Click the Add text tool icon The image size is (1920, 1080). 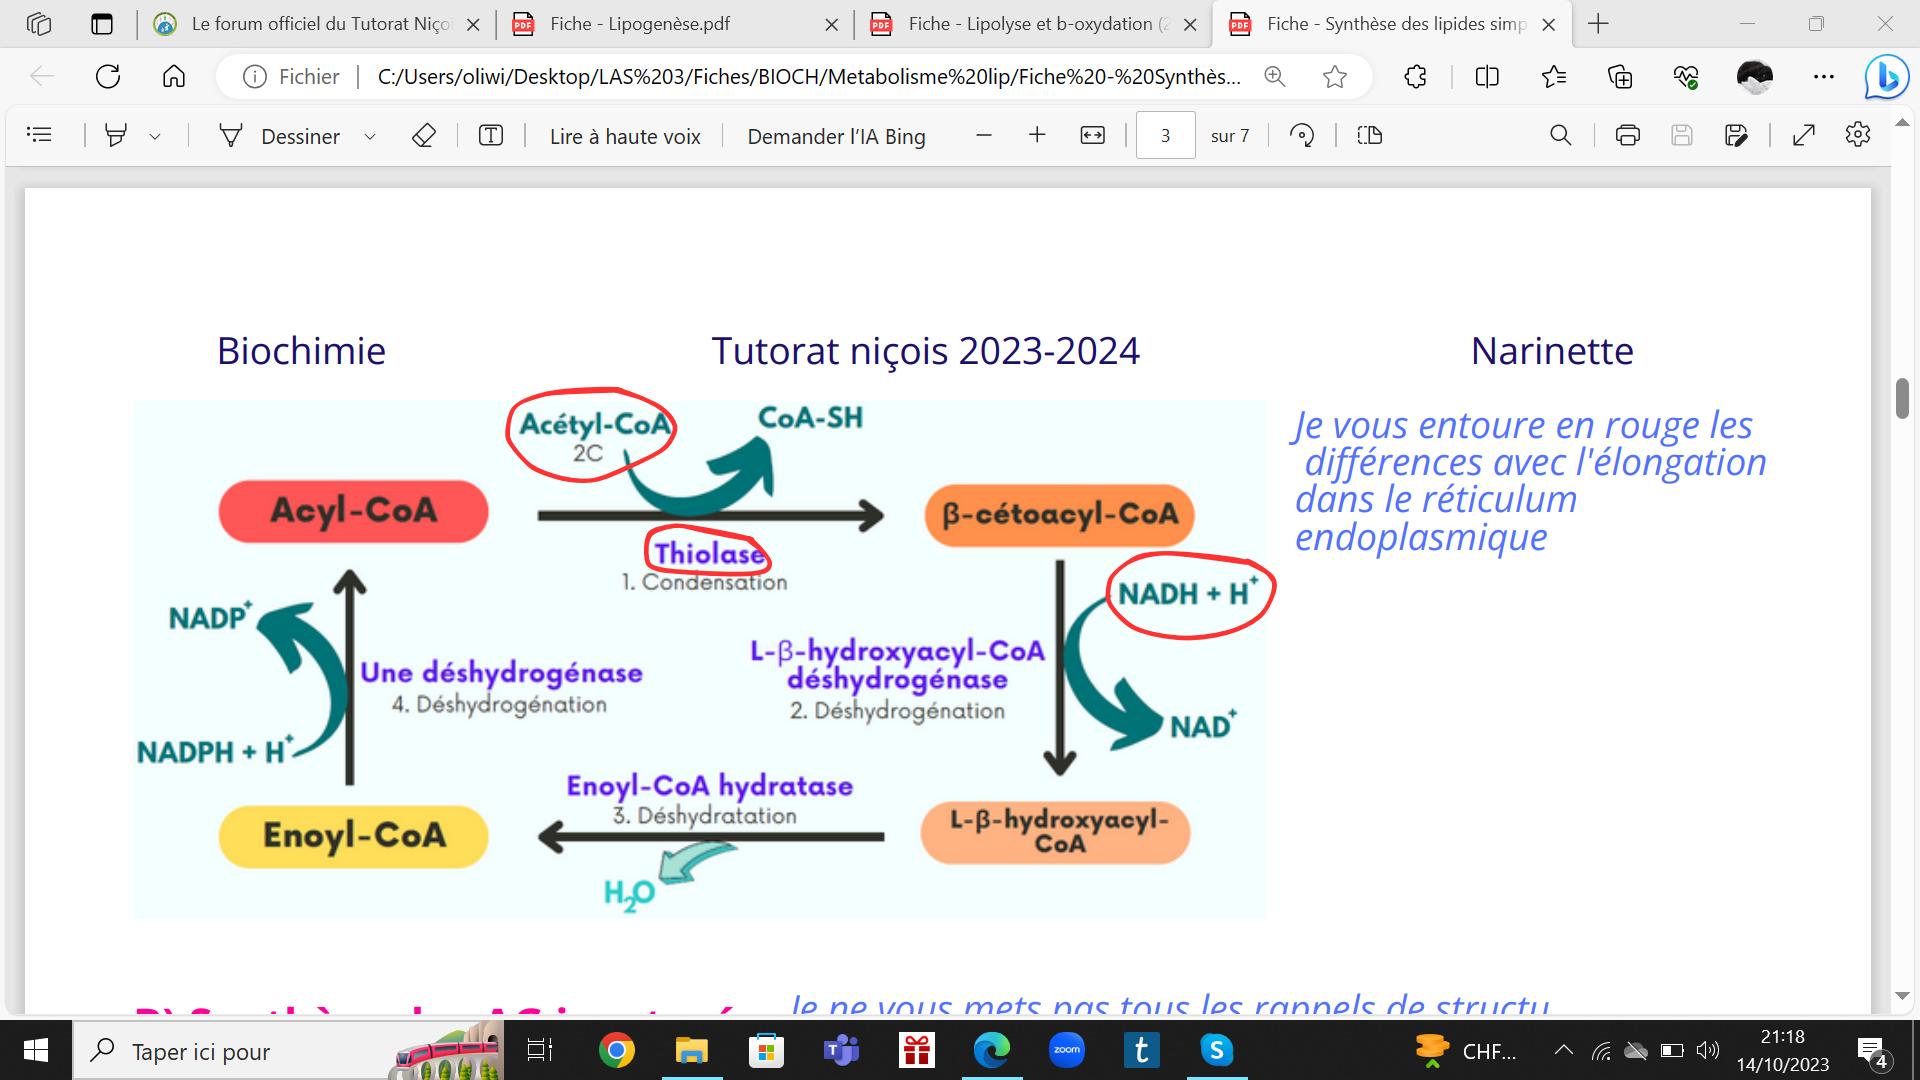pyautogui.click(x=490, y=135)
